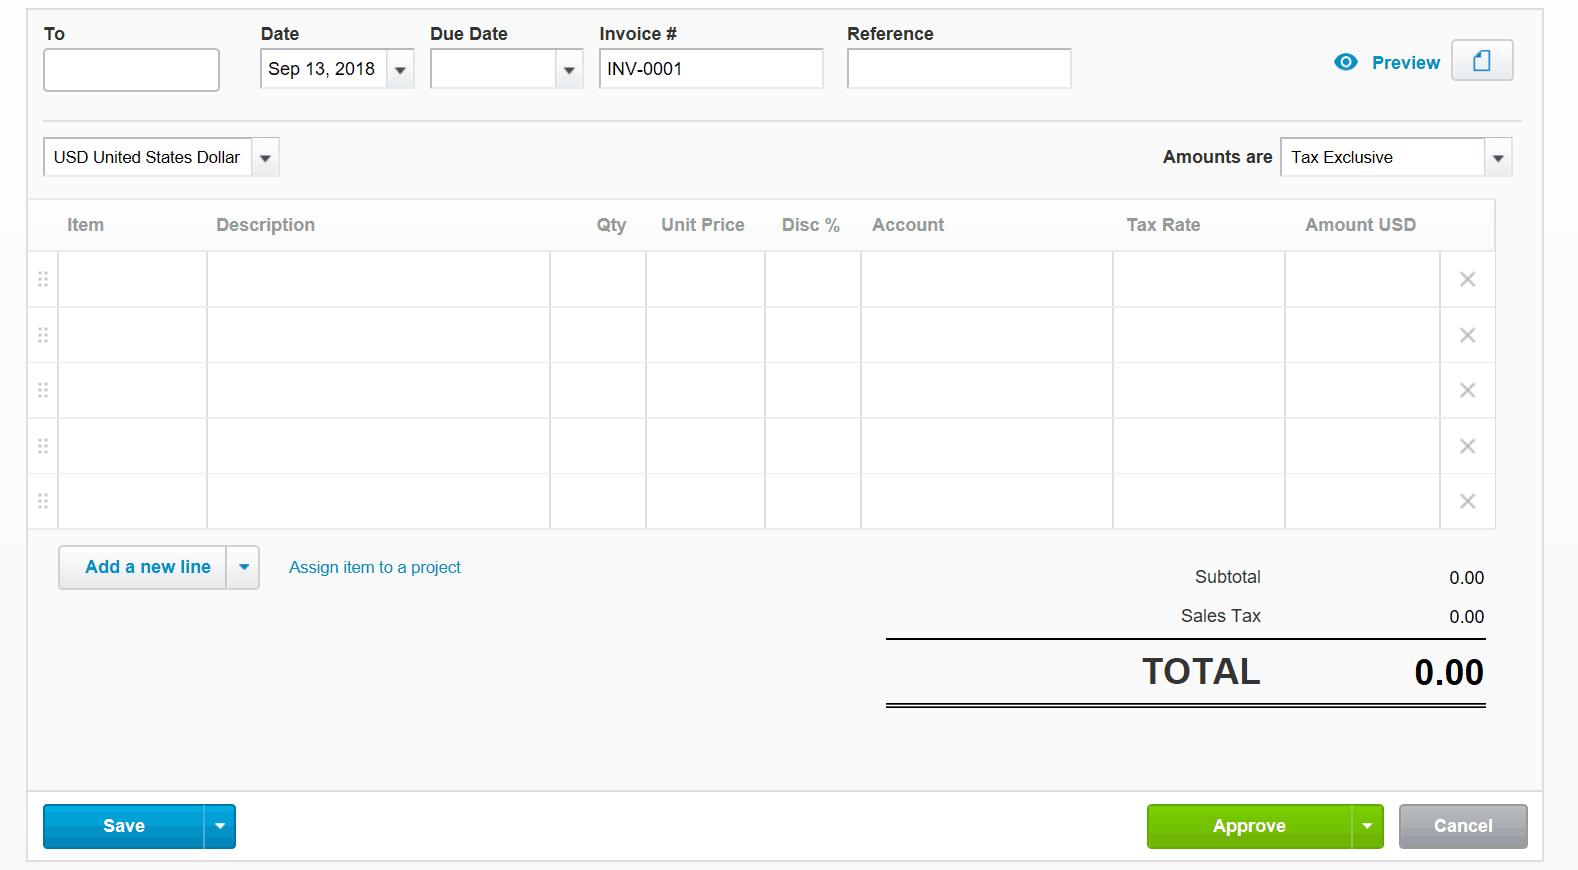This screenshot has width=1578, height=870.
Task: Open the Date picker dropdown arrow
Action: [x=400, y=69]
